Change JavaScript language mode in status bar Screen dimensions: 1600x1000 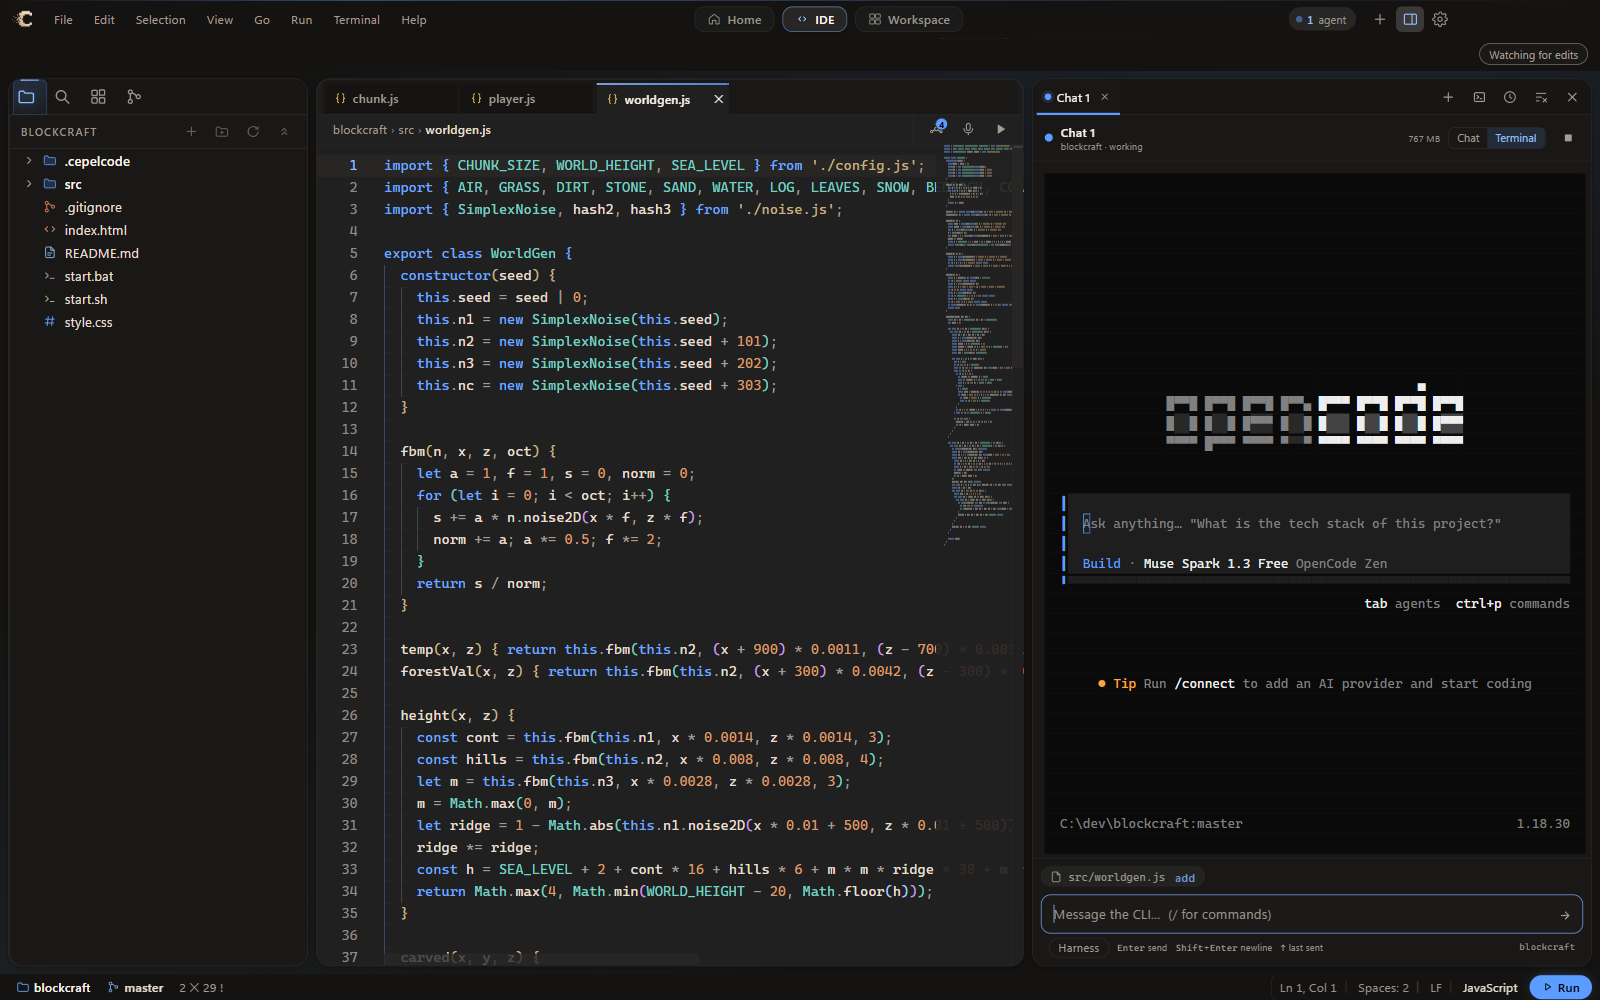coord(1489,987)
